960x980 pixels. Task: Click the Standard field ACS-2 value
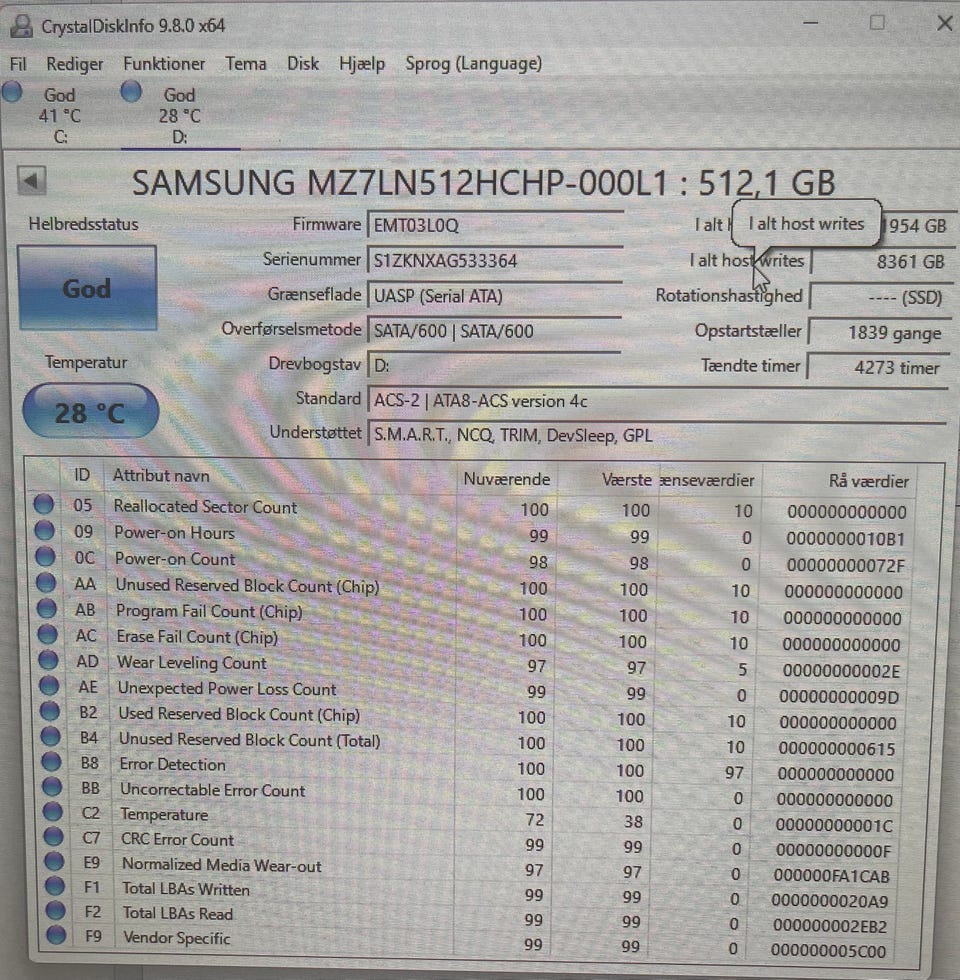(x=658, y=401)
